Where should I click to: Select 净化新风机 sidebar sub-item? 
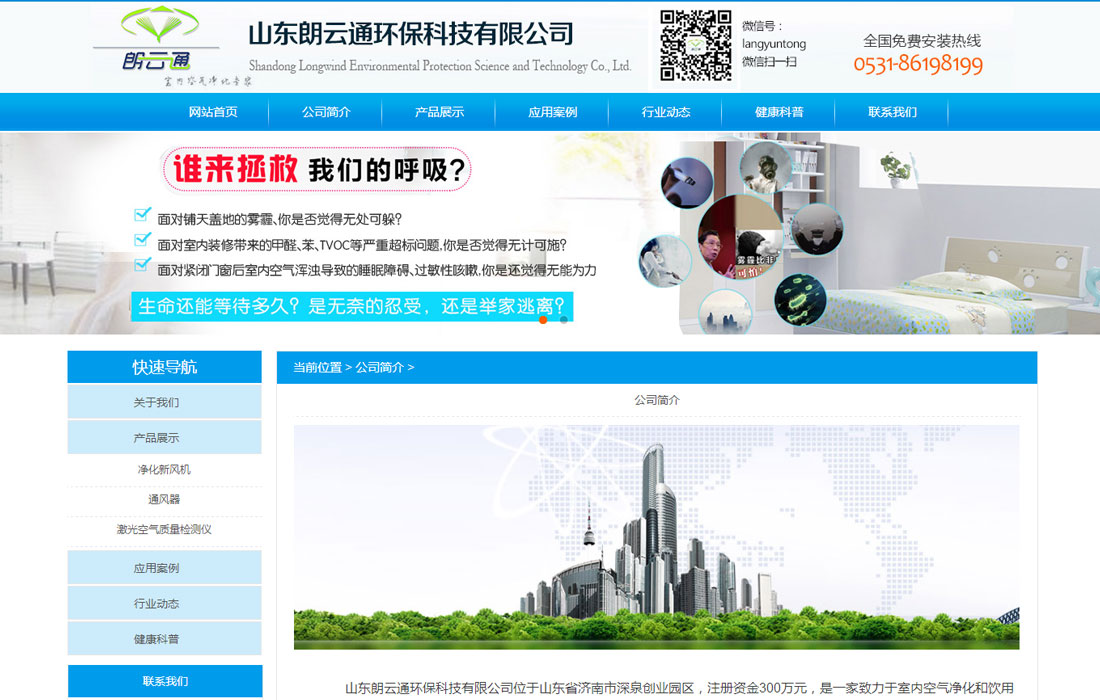coord(164,469)
